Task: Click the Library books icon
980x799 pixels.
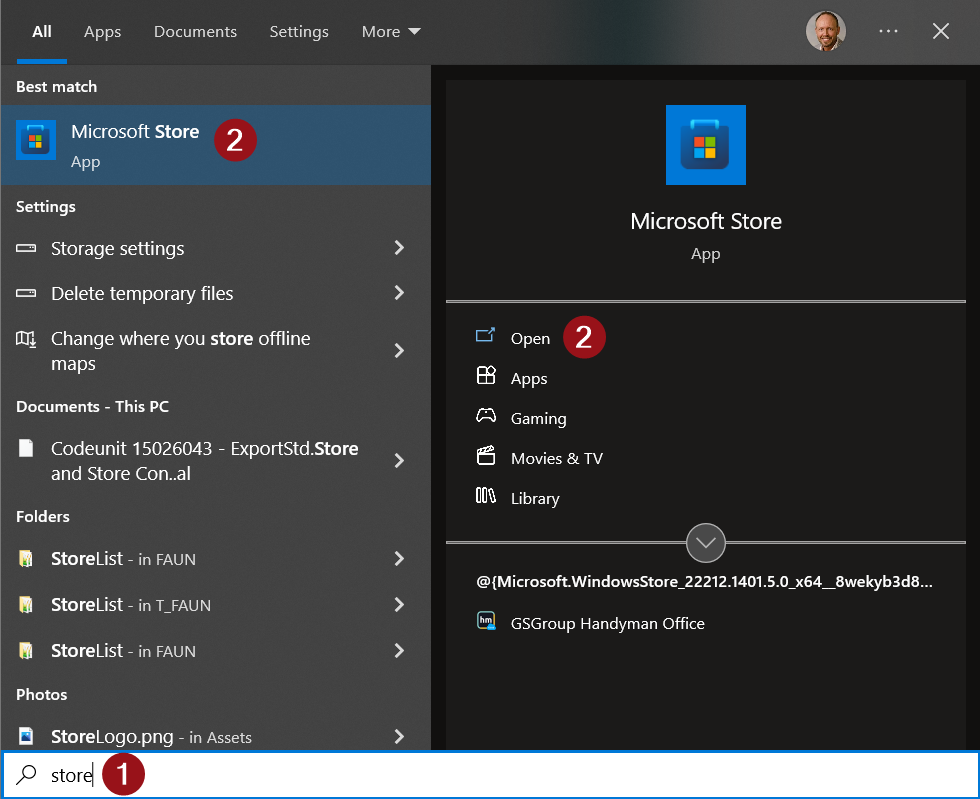Action: pos(486,496)
